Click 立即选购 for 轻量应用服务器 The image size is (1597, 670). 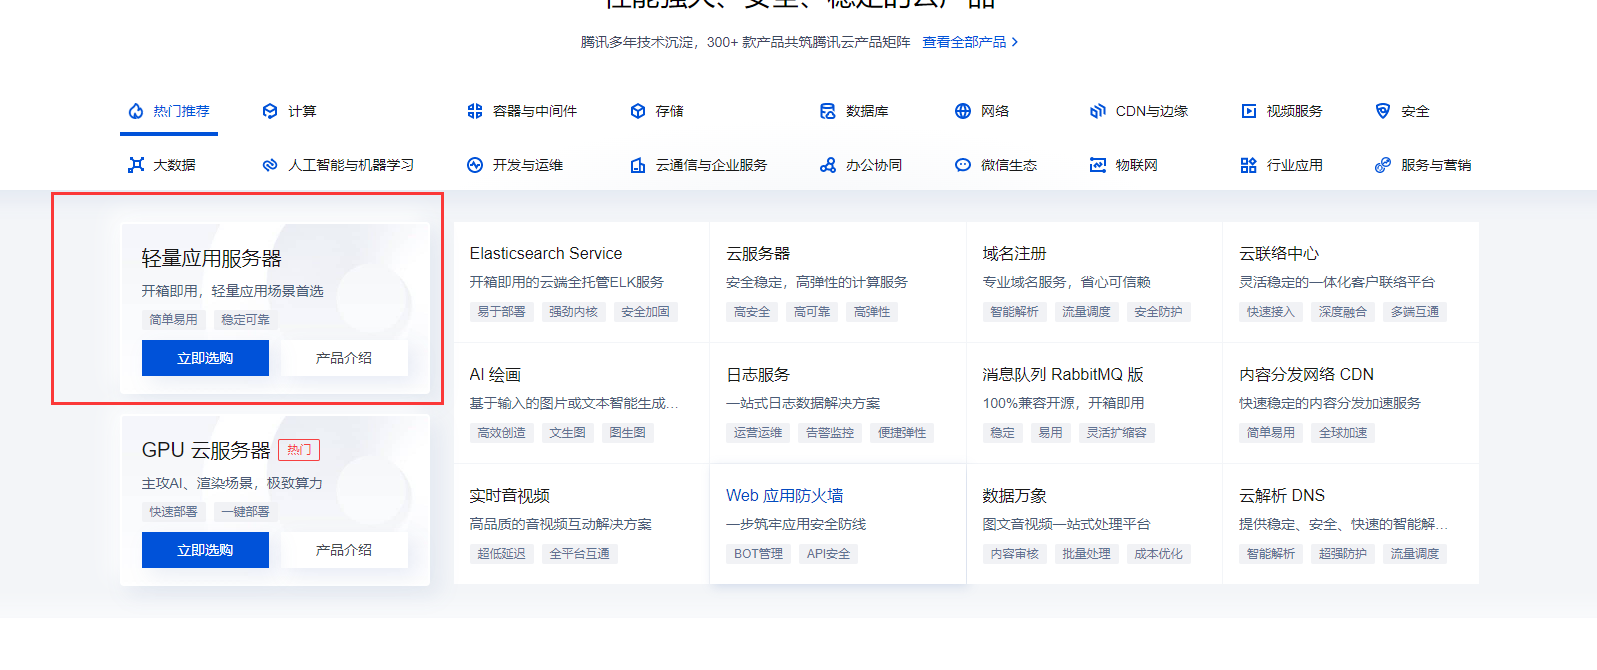click(205, 358)
